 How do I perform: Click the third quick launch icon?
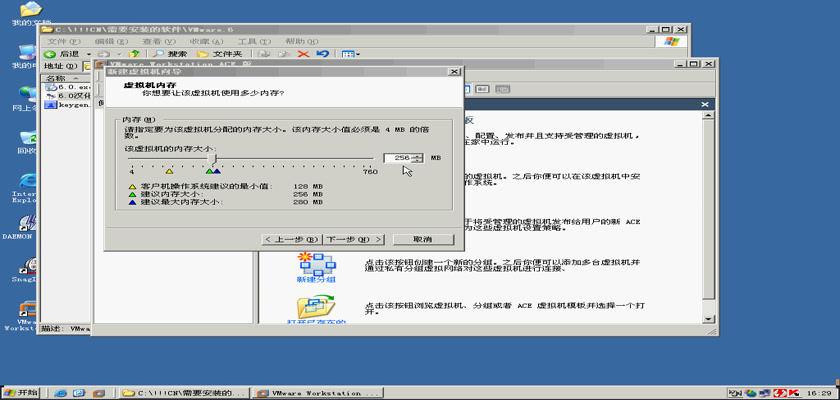(x=98, y=393)
